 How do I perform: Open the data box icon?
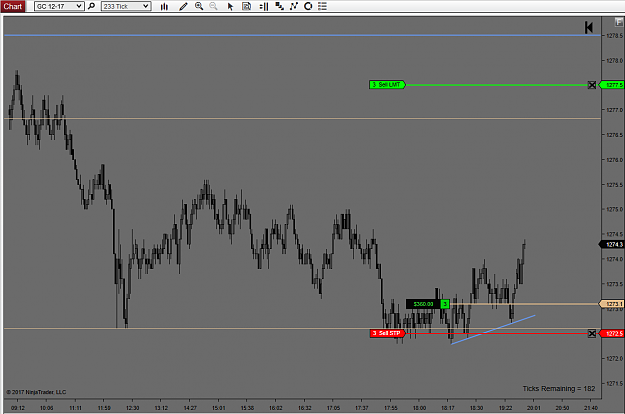(x=246, y=6)
